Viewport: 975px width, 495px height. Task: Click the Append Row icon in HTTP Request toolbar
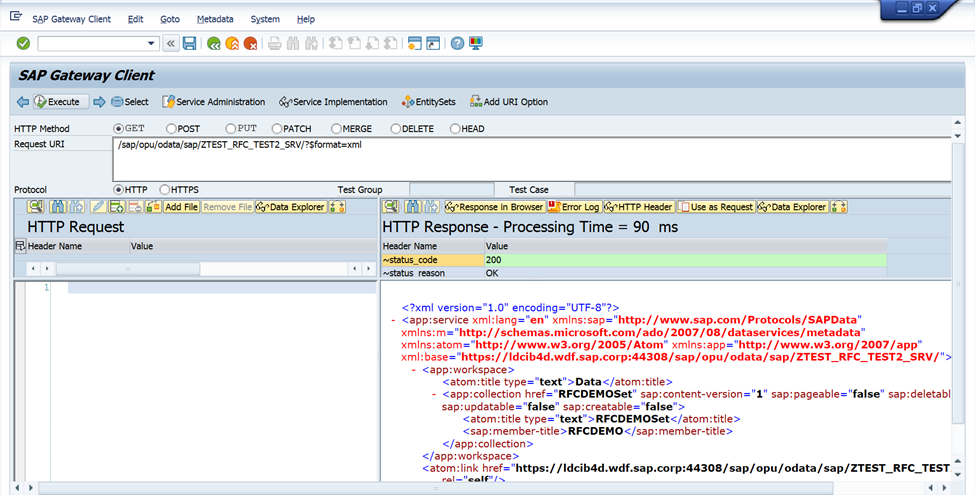tap(117, 206)
